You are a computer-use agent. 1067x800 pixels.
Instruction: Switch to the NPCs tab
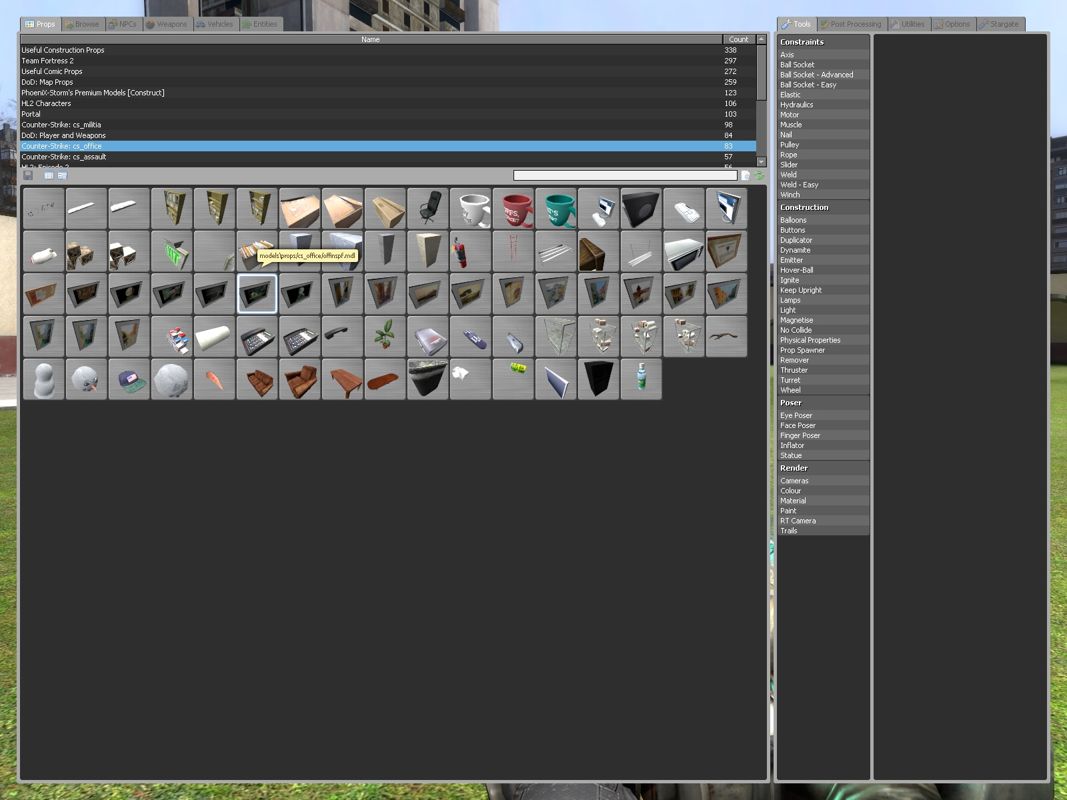[122, 24]
